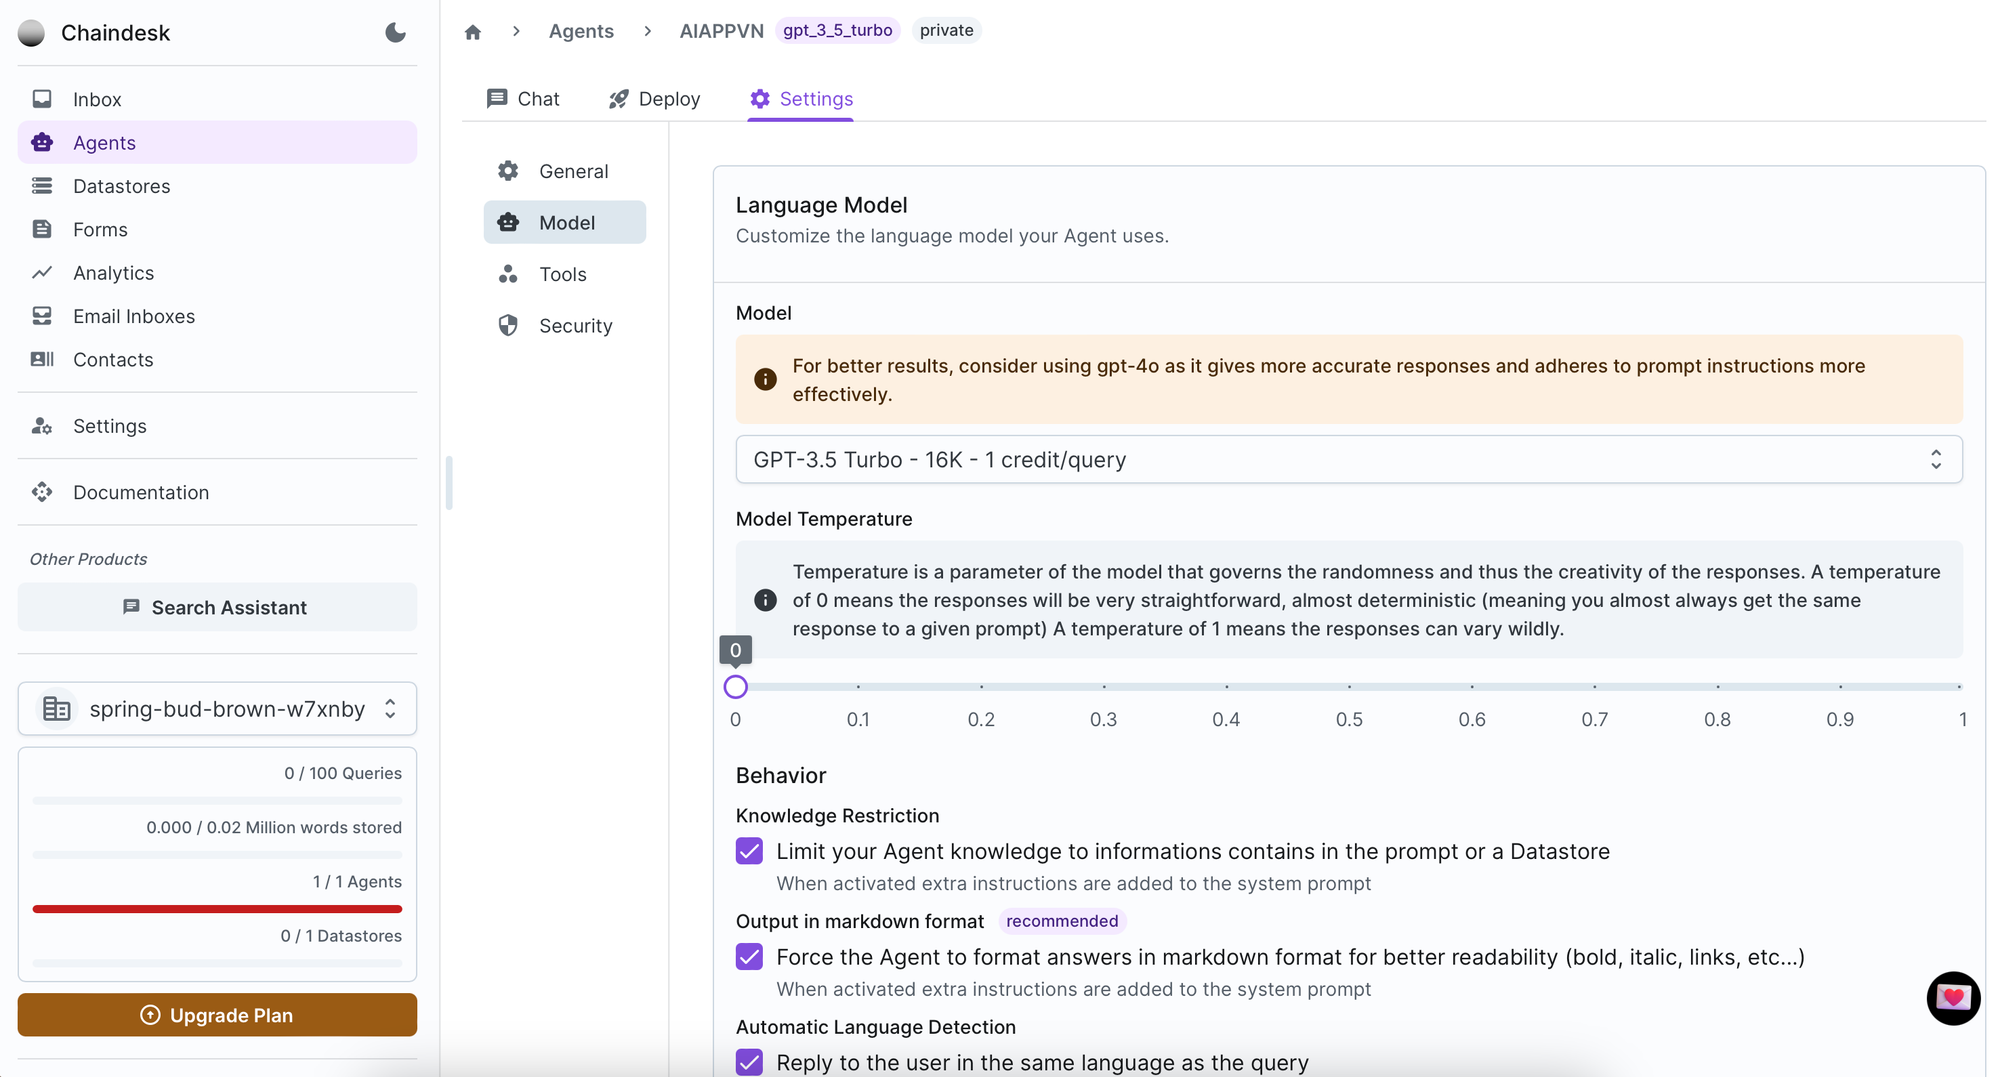Click the gpt_3_5_turbo badge
2000x1077 pixels.
tap(838, 30)
